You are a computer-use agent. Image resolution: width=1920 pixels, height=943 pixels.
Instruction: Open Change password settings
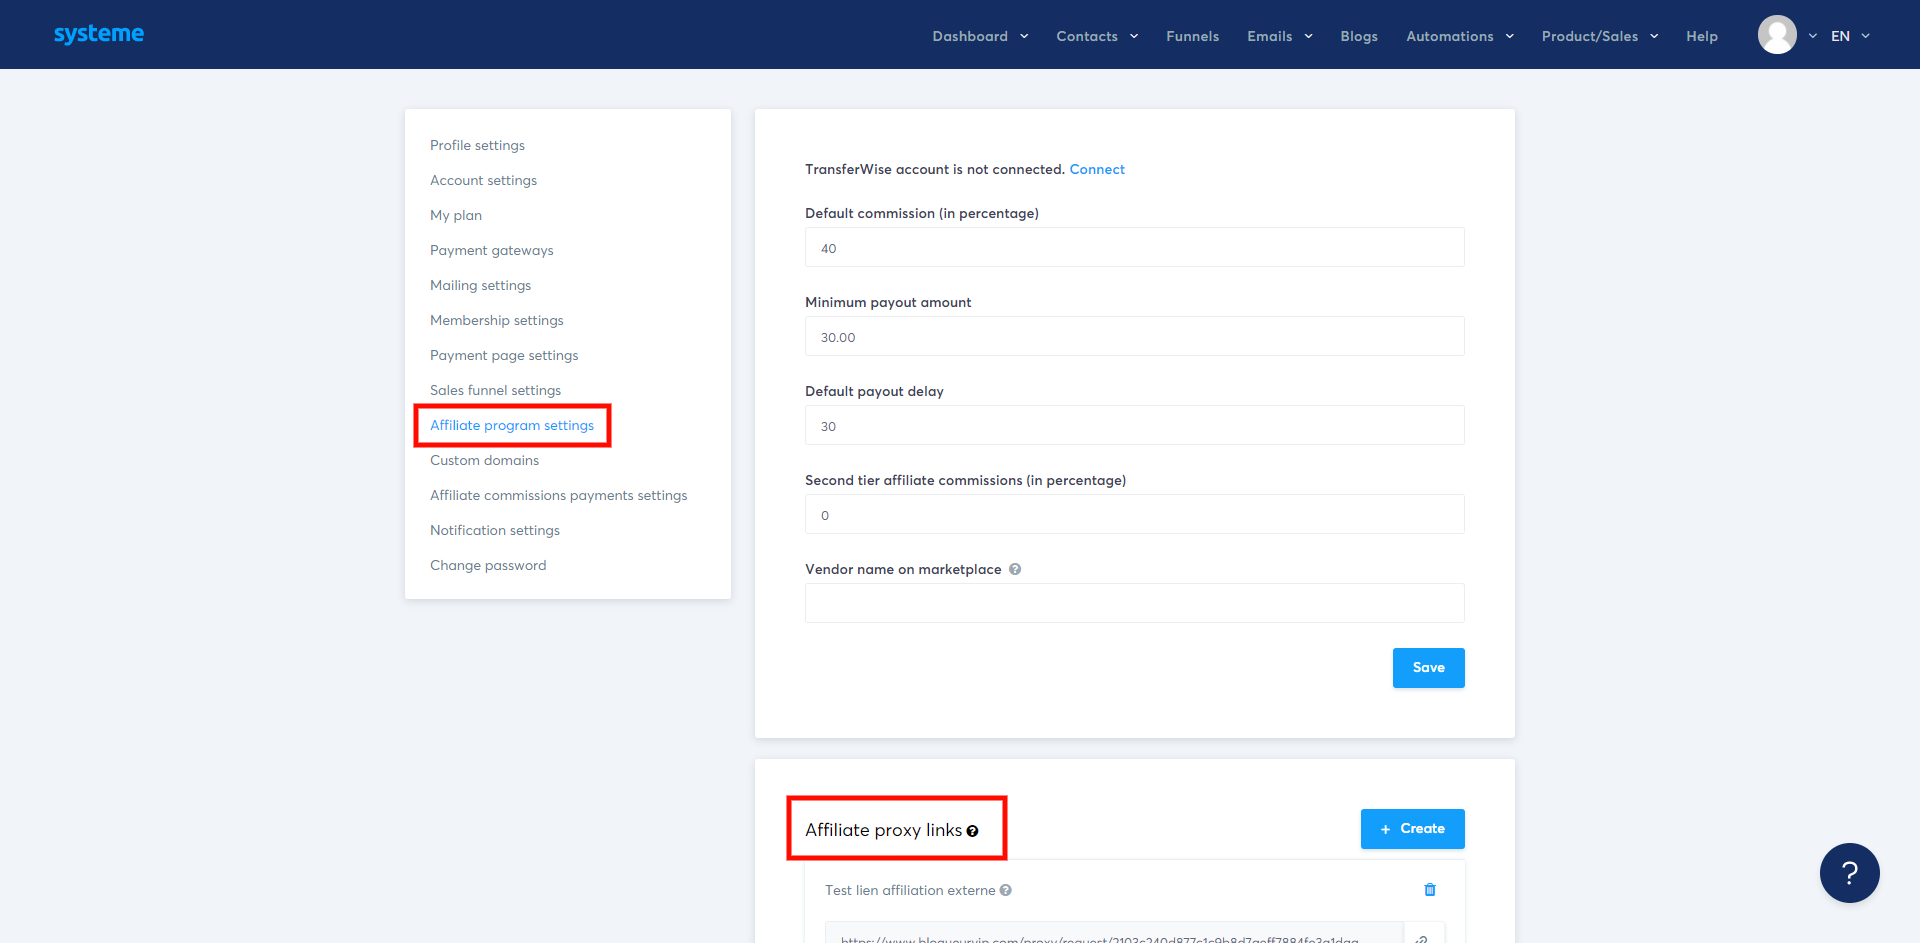(x=488, y=565)
